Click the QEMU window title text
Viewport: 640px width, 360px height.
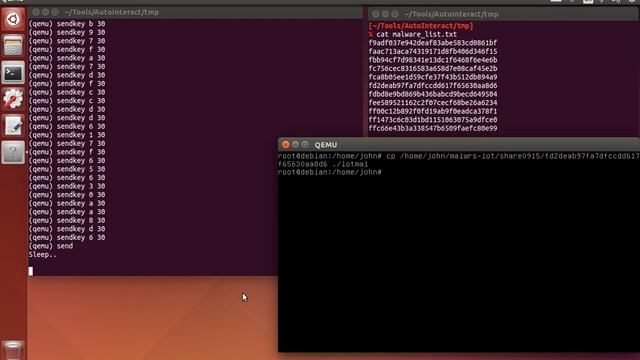tap(326, 145)
